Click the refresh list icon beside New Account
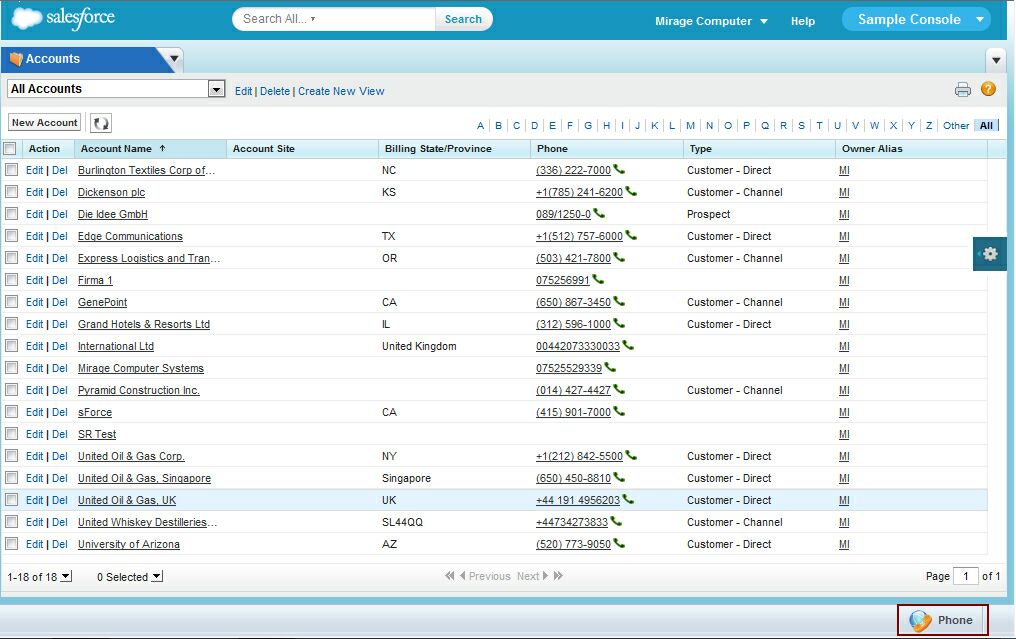Image resolution: width=1016 pixels, height=639 pixels. pyautogui.click(x=101, y=123)
